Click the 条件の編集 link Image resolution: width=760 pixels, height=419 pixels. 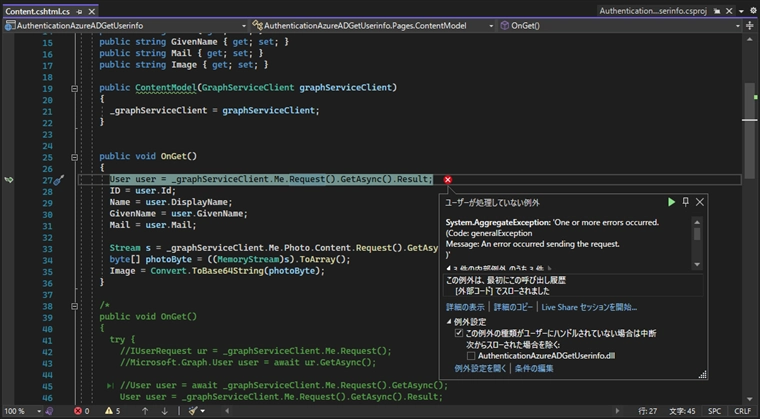point(534,369)
